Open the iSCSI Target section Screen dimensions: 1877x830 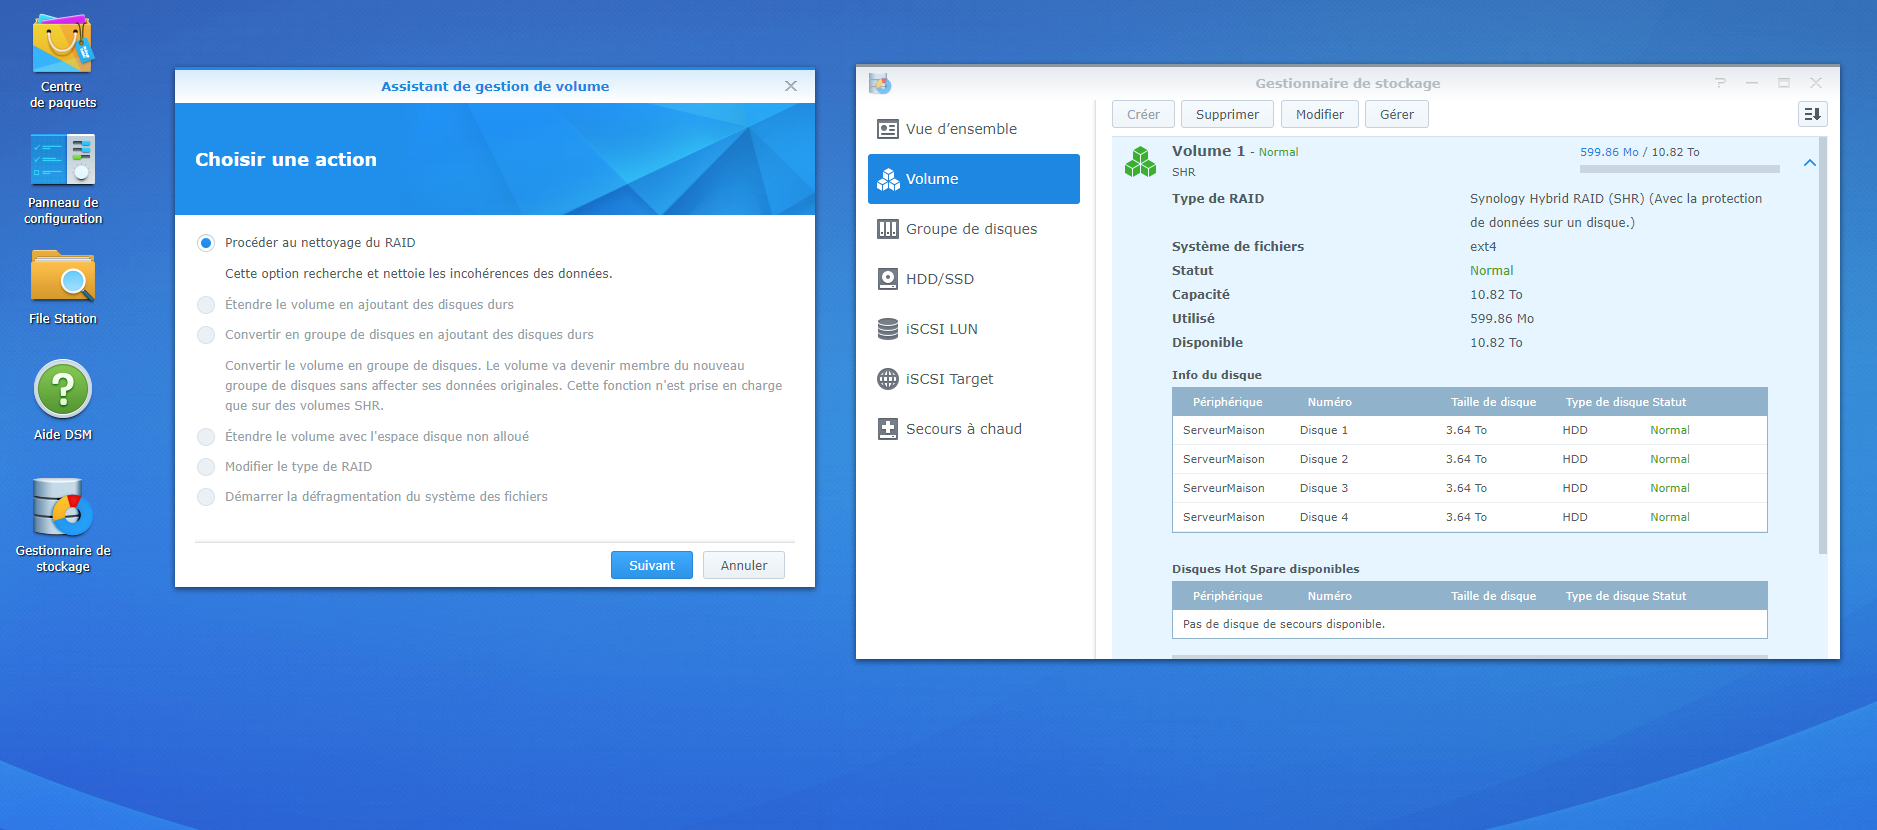(x=974, y=379)
